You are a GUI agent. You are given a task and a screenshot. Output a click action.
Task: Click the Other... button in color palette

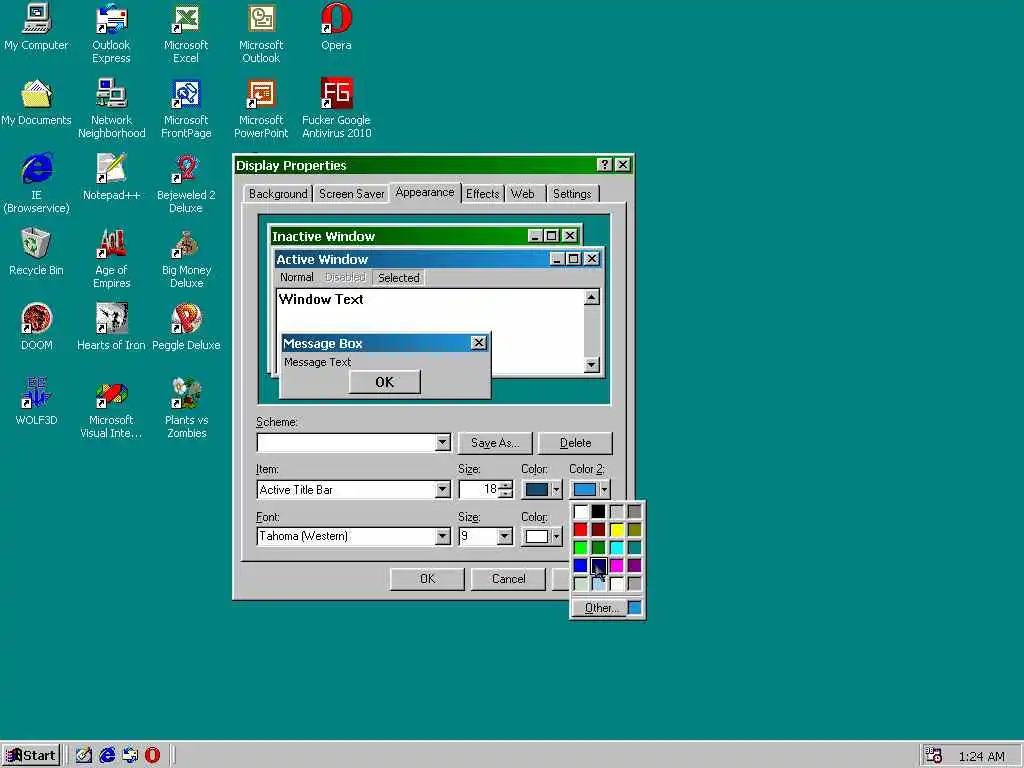599,608
